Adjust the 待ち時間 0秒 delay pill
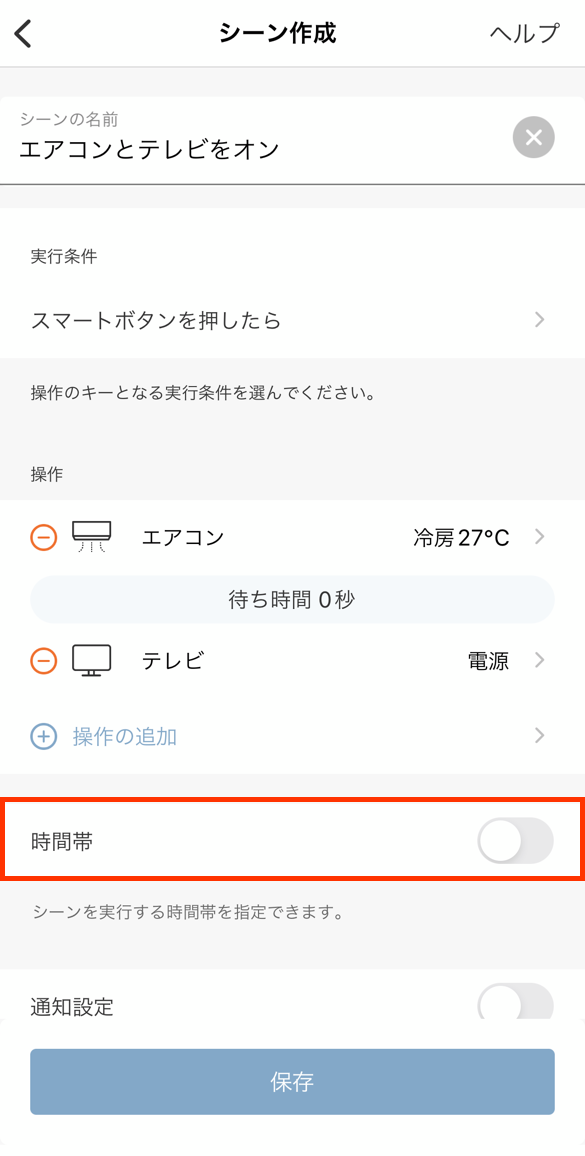Image resolution: width=585 pixels, height=1156 pixels. tap(292, 599)
